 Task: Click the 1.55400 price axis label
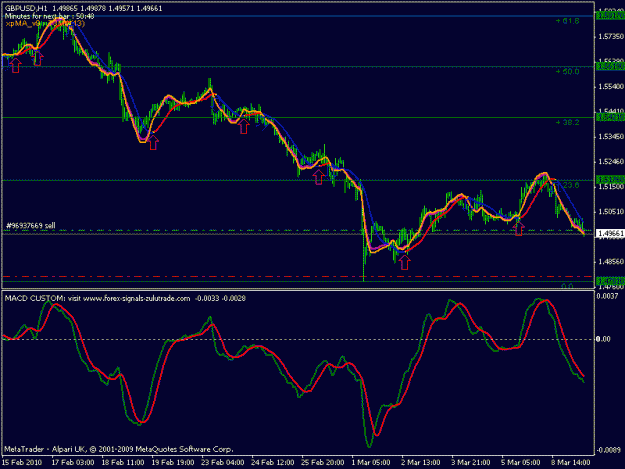(611, 87)
